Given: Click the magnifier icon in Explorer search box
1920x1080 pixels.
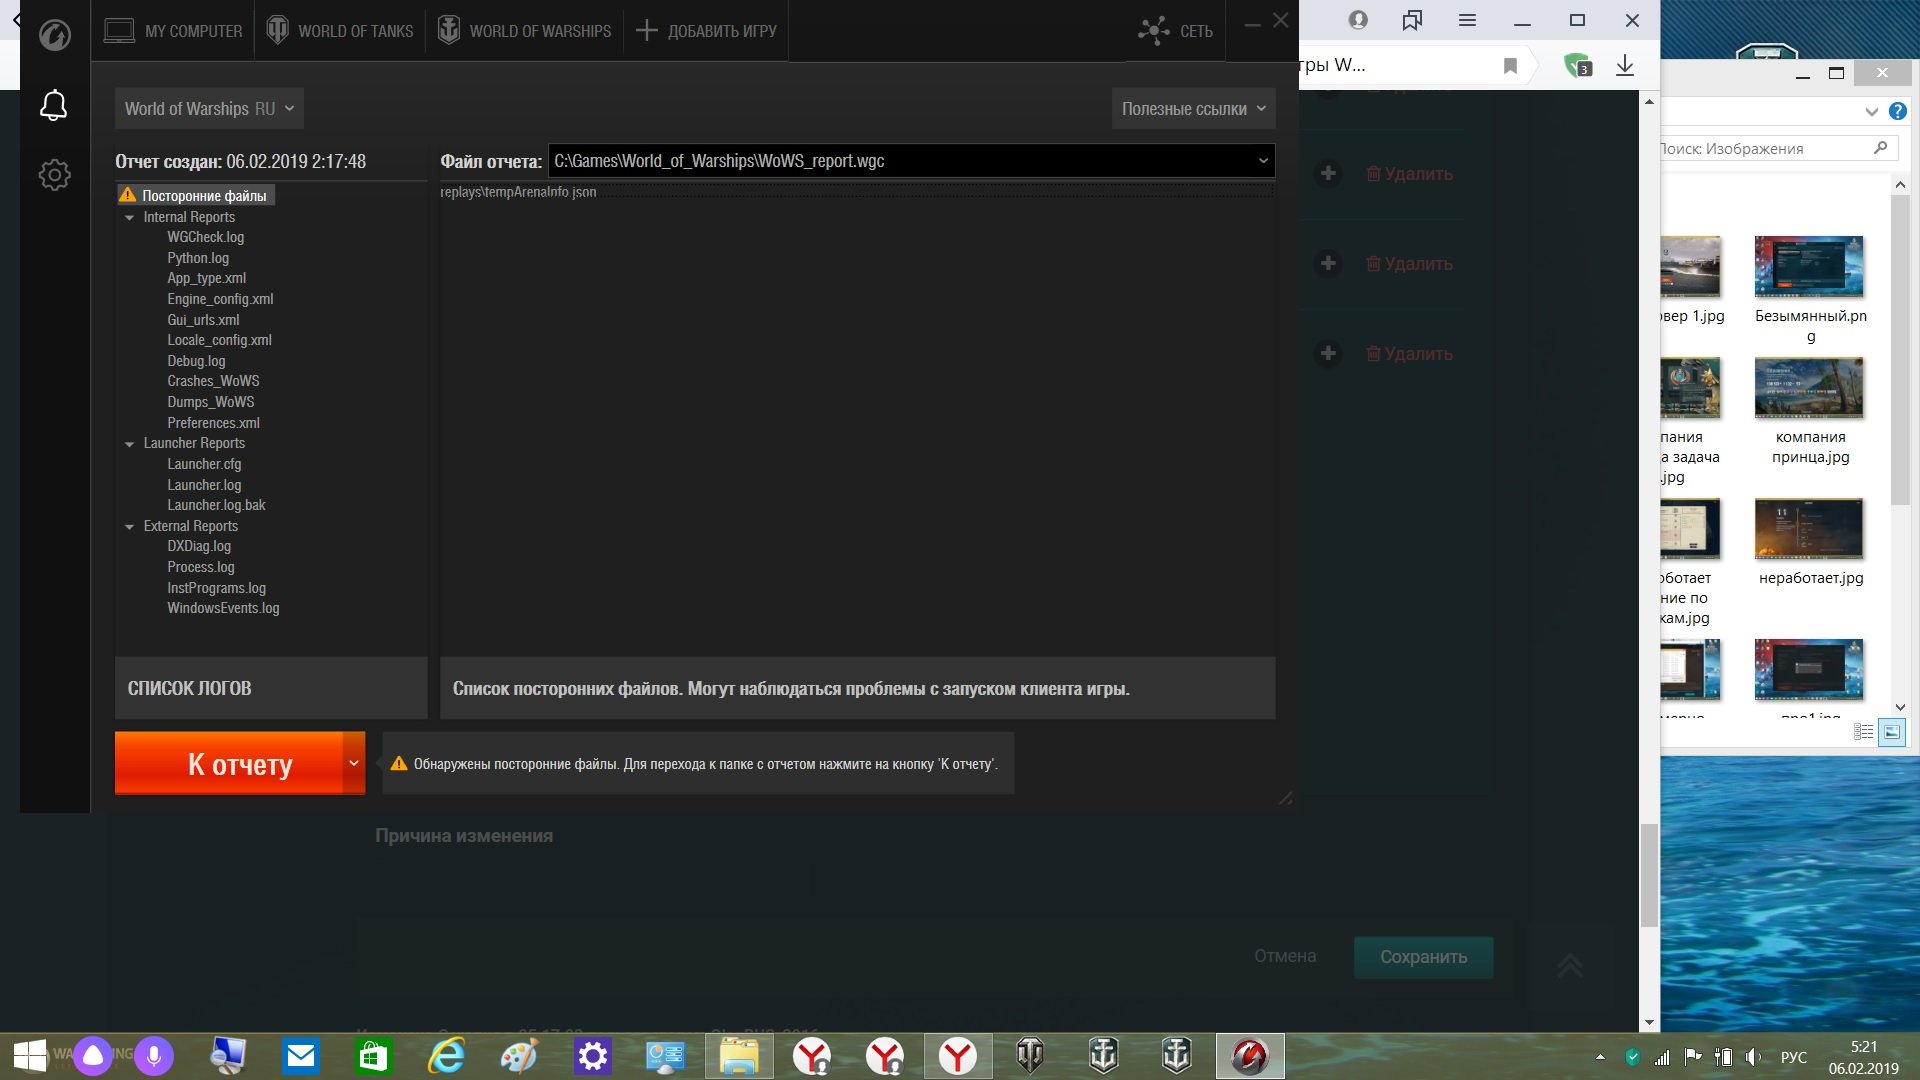Looking at the screenshot, I should point(1880,148).
